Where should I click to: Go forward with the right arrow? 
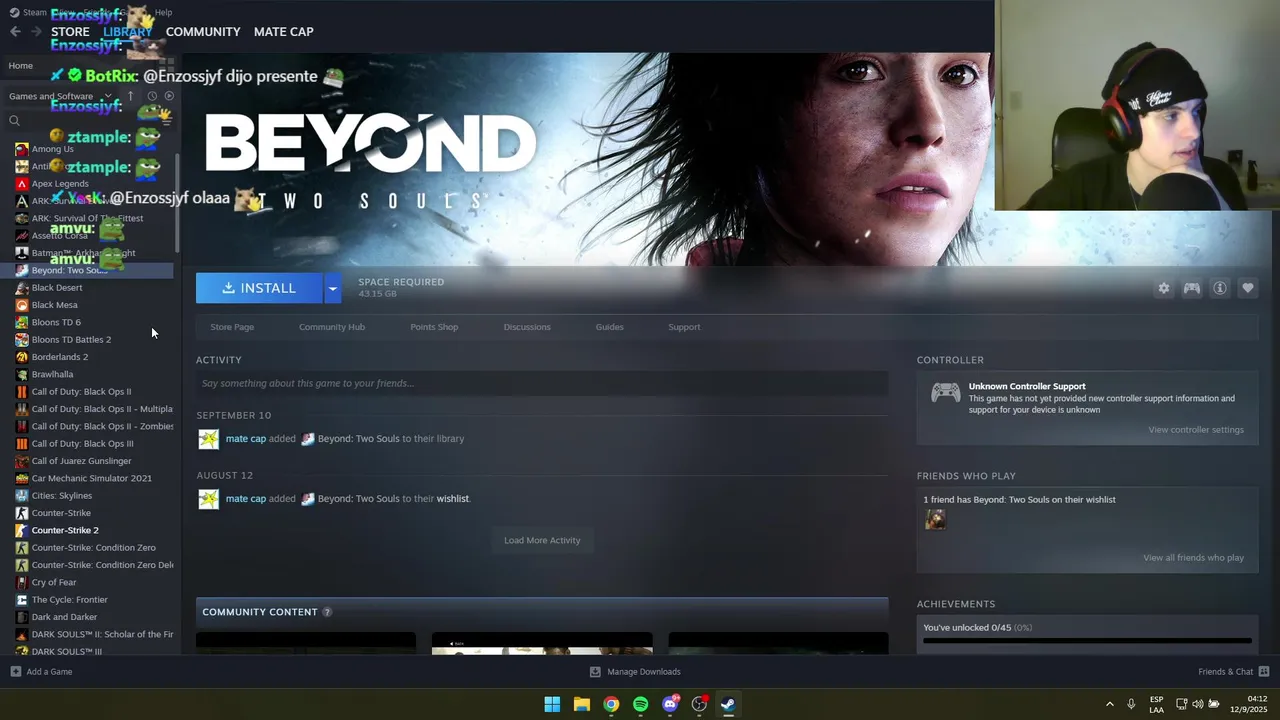point(36,31)
